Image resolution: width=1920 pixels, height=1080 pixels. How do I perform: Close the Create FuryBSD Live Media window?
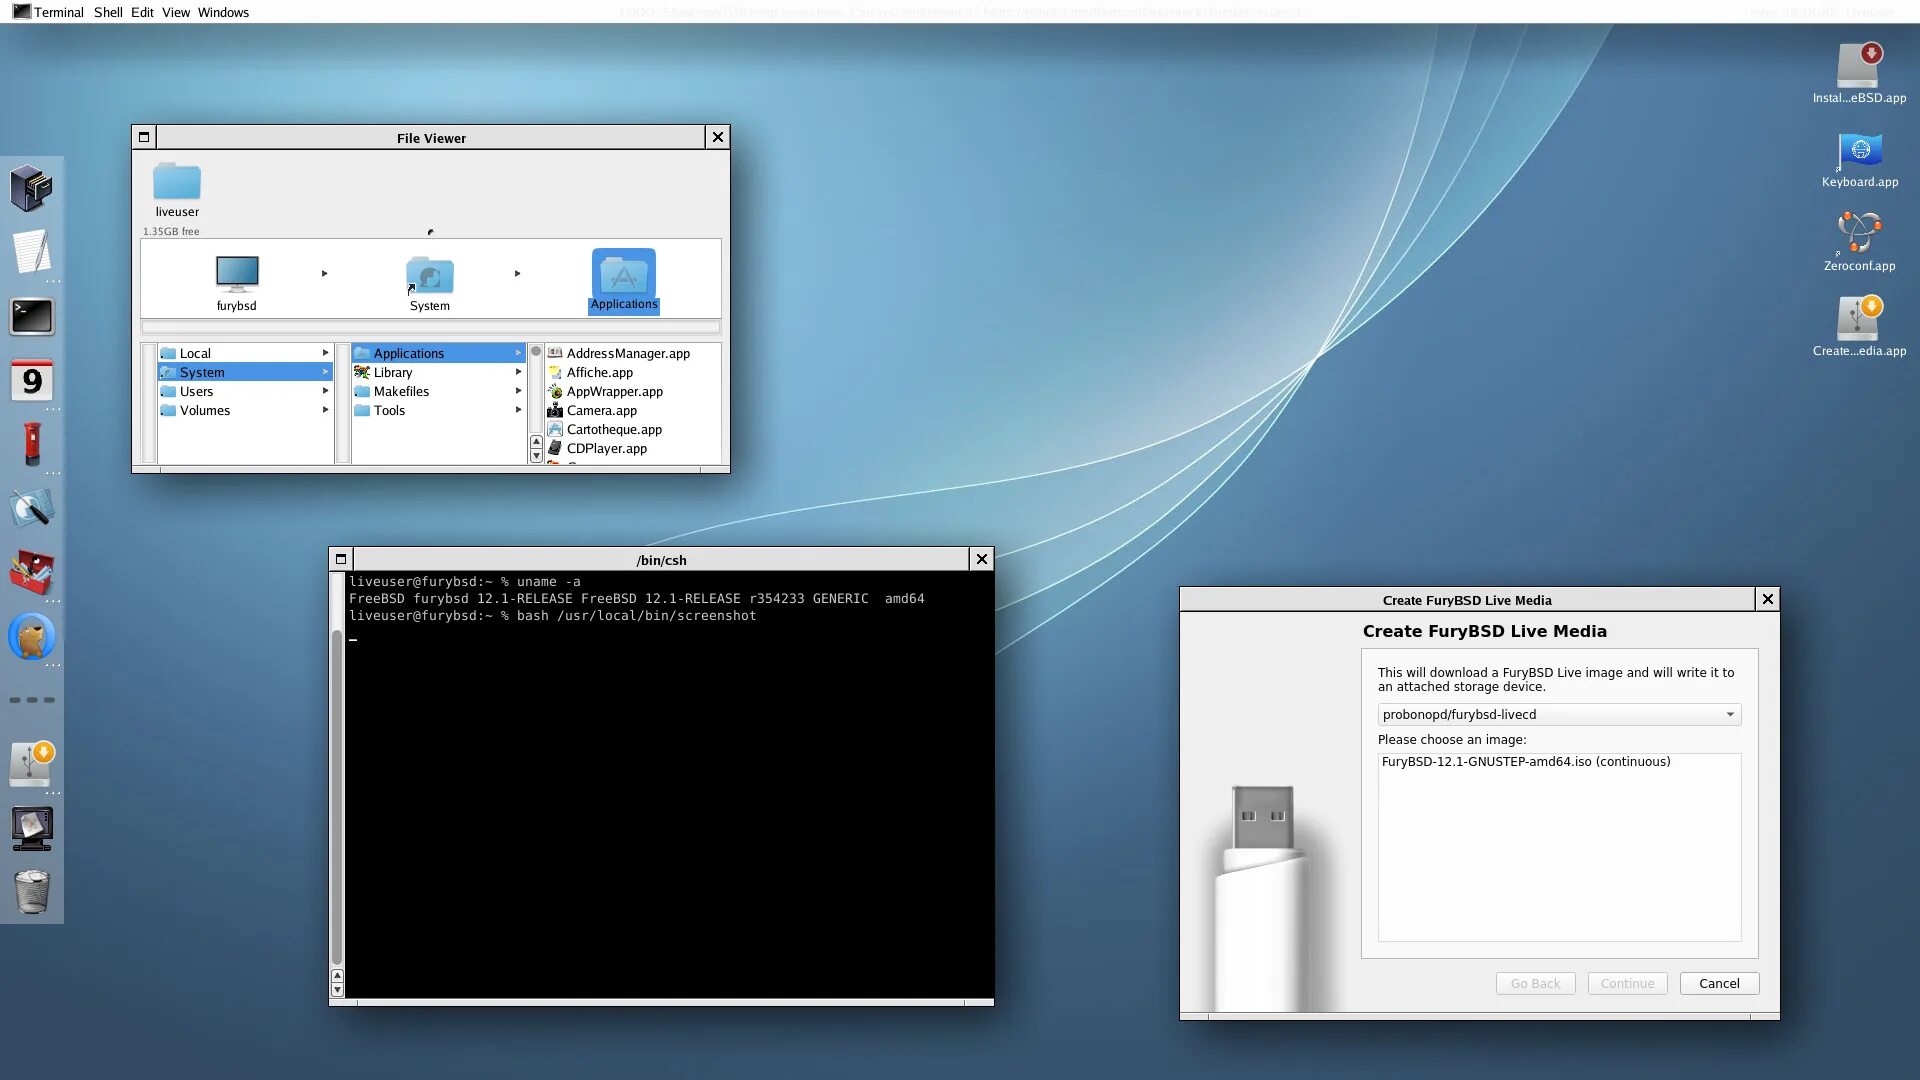click(x=1767, y=598)
